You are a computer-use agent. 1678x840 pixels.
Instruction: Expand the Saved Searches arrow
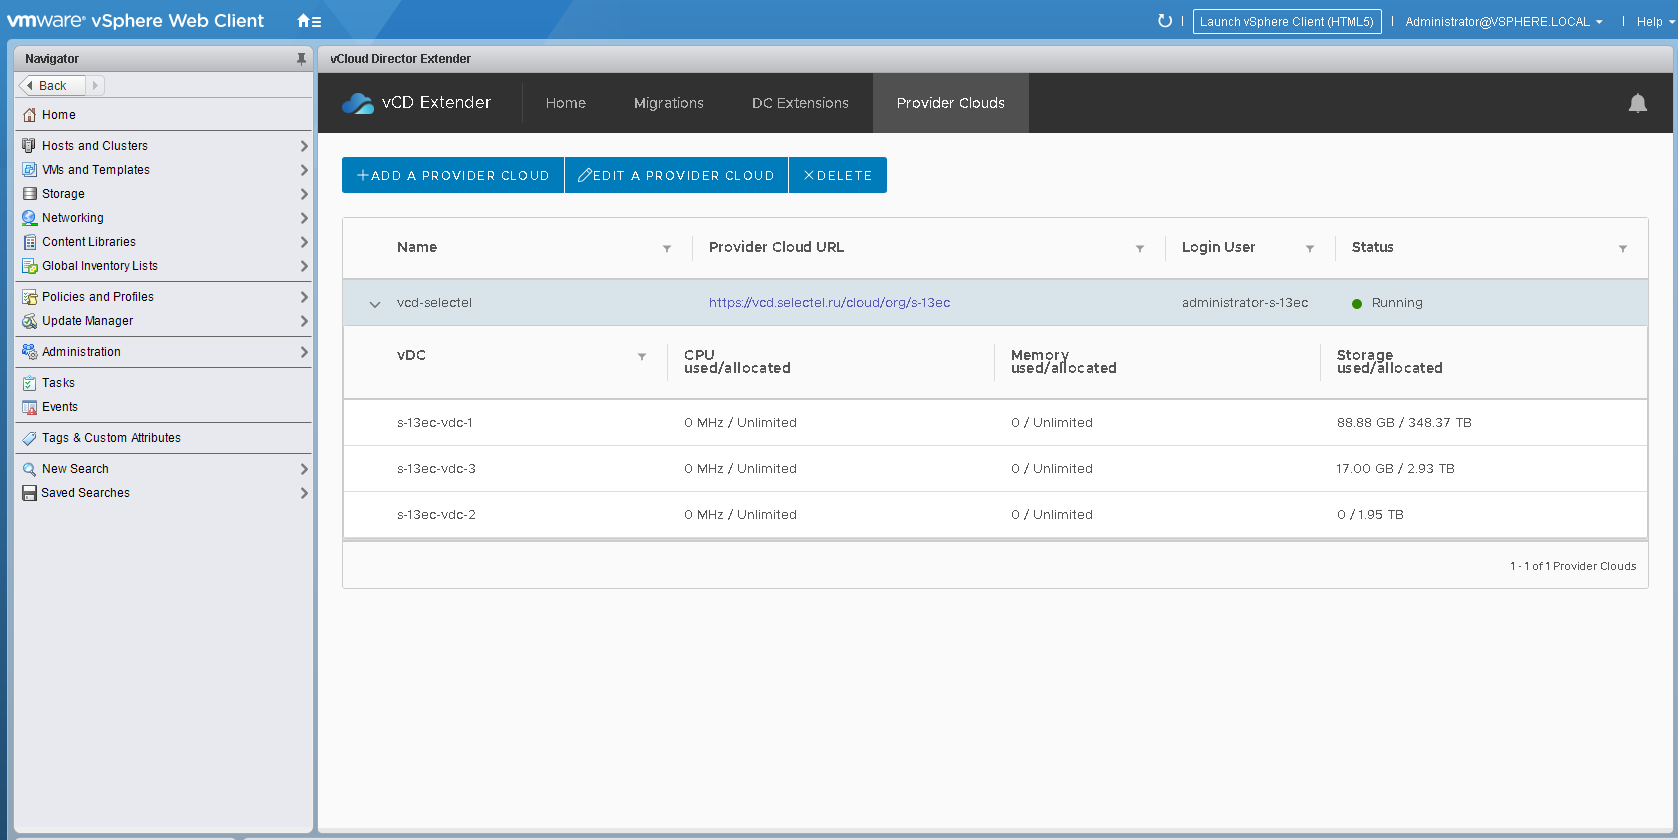coord(304,493)
